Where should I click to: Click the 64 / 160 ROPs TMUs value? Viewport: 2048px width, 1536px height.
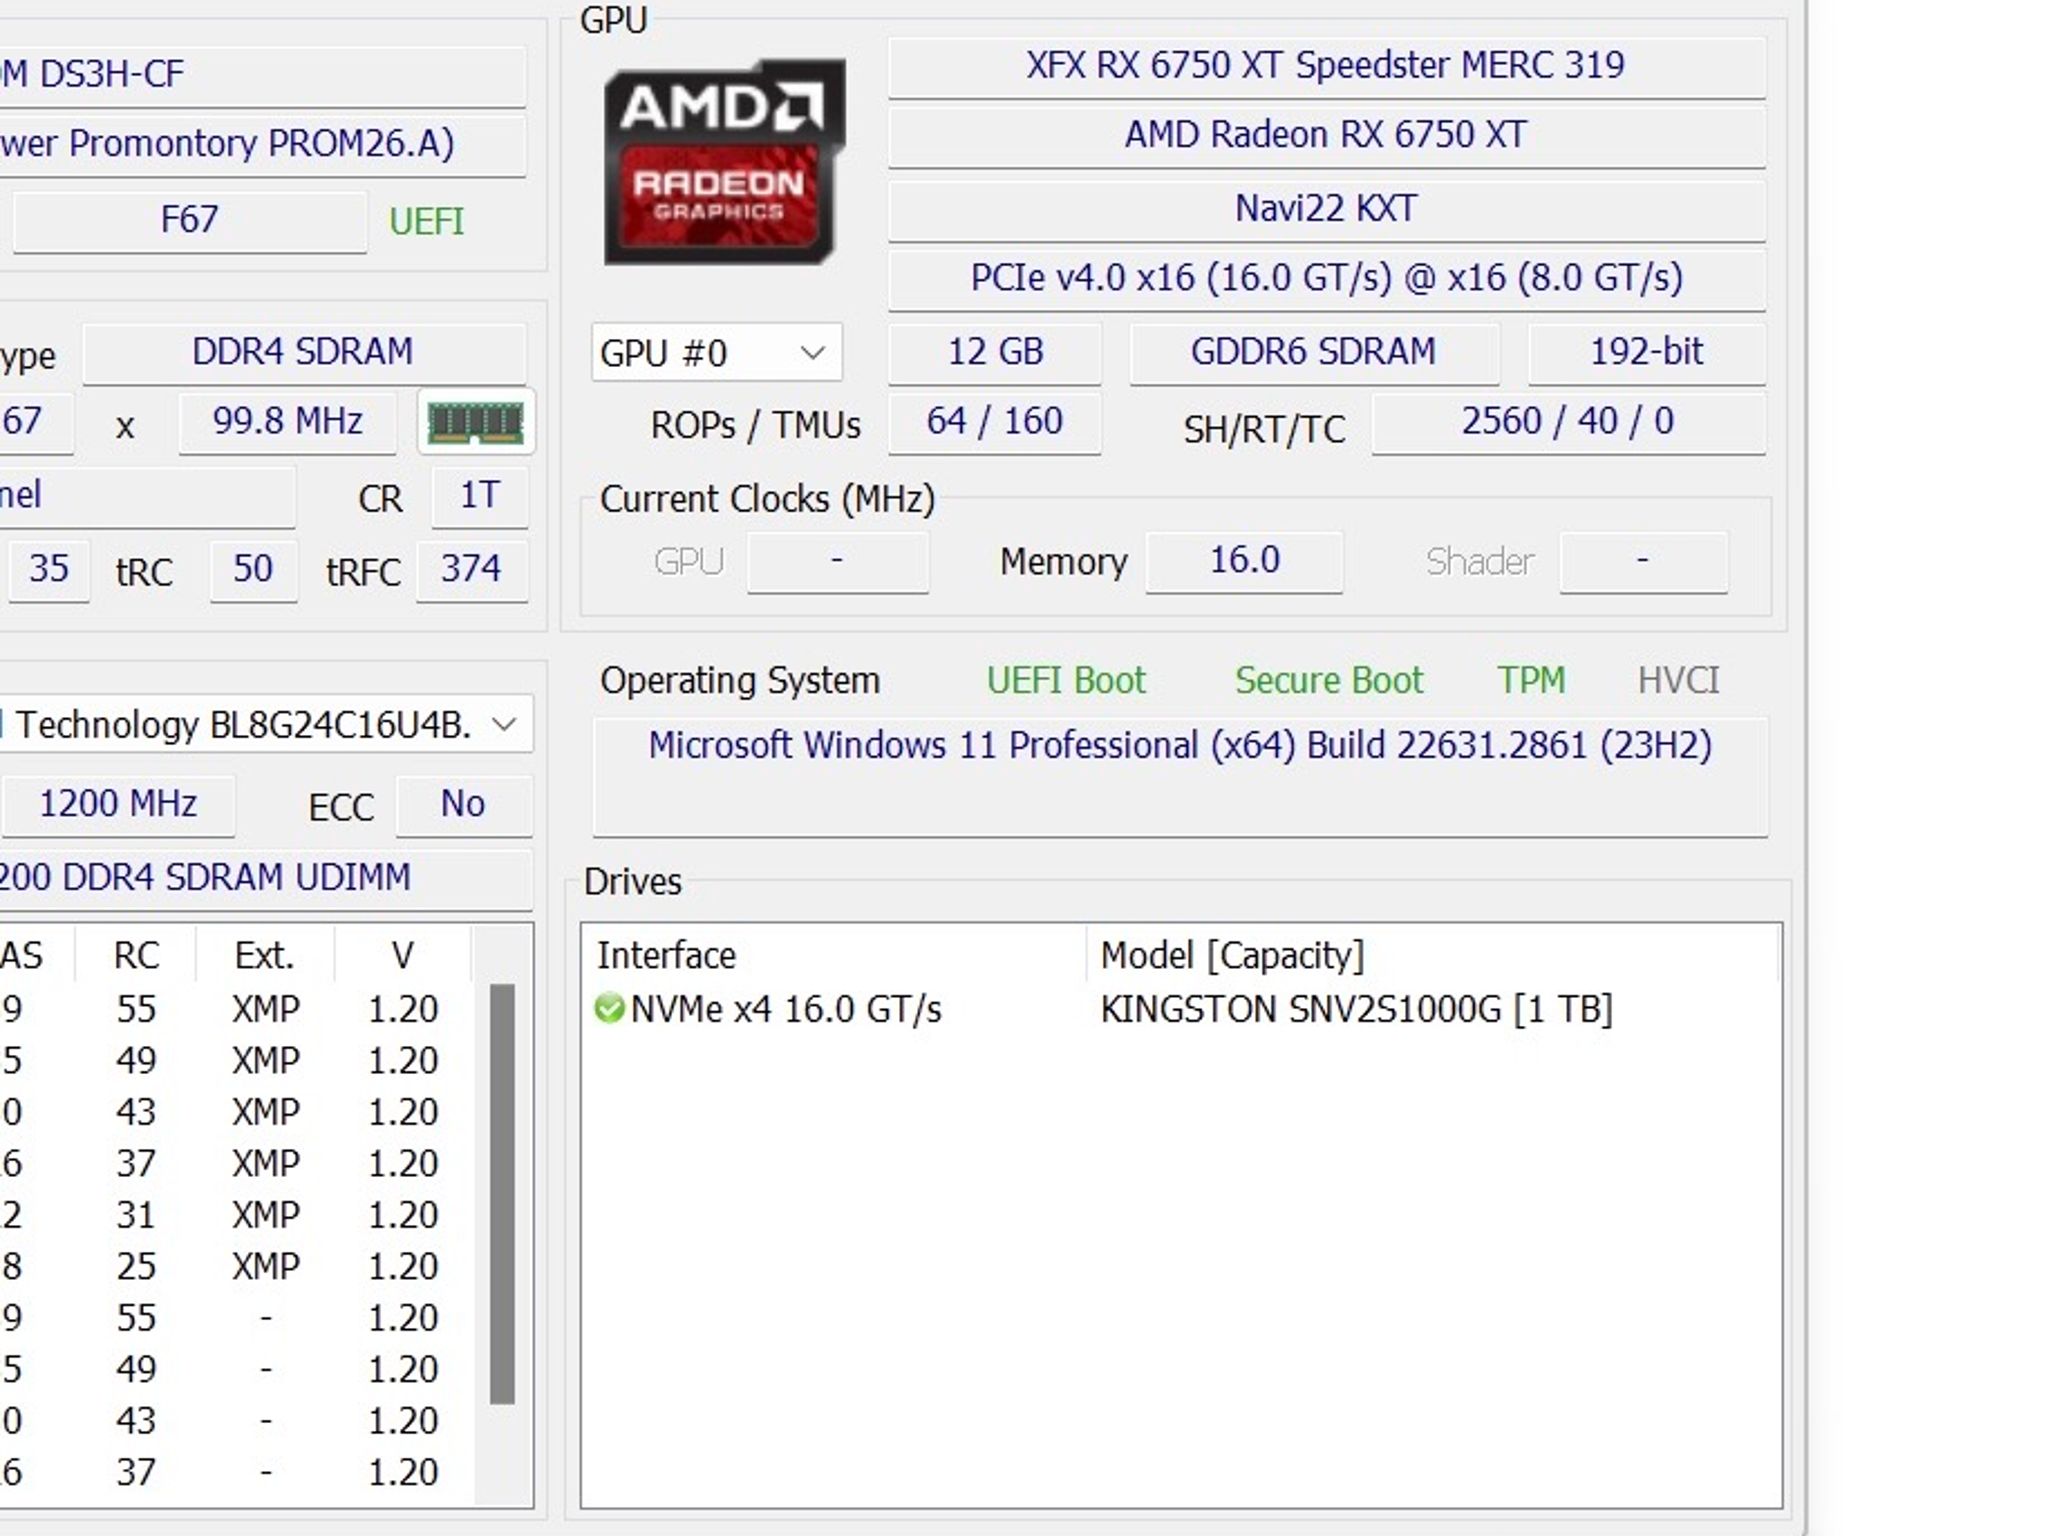995,422
